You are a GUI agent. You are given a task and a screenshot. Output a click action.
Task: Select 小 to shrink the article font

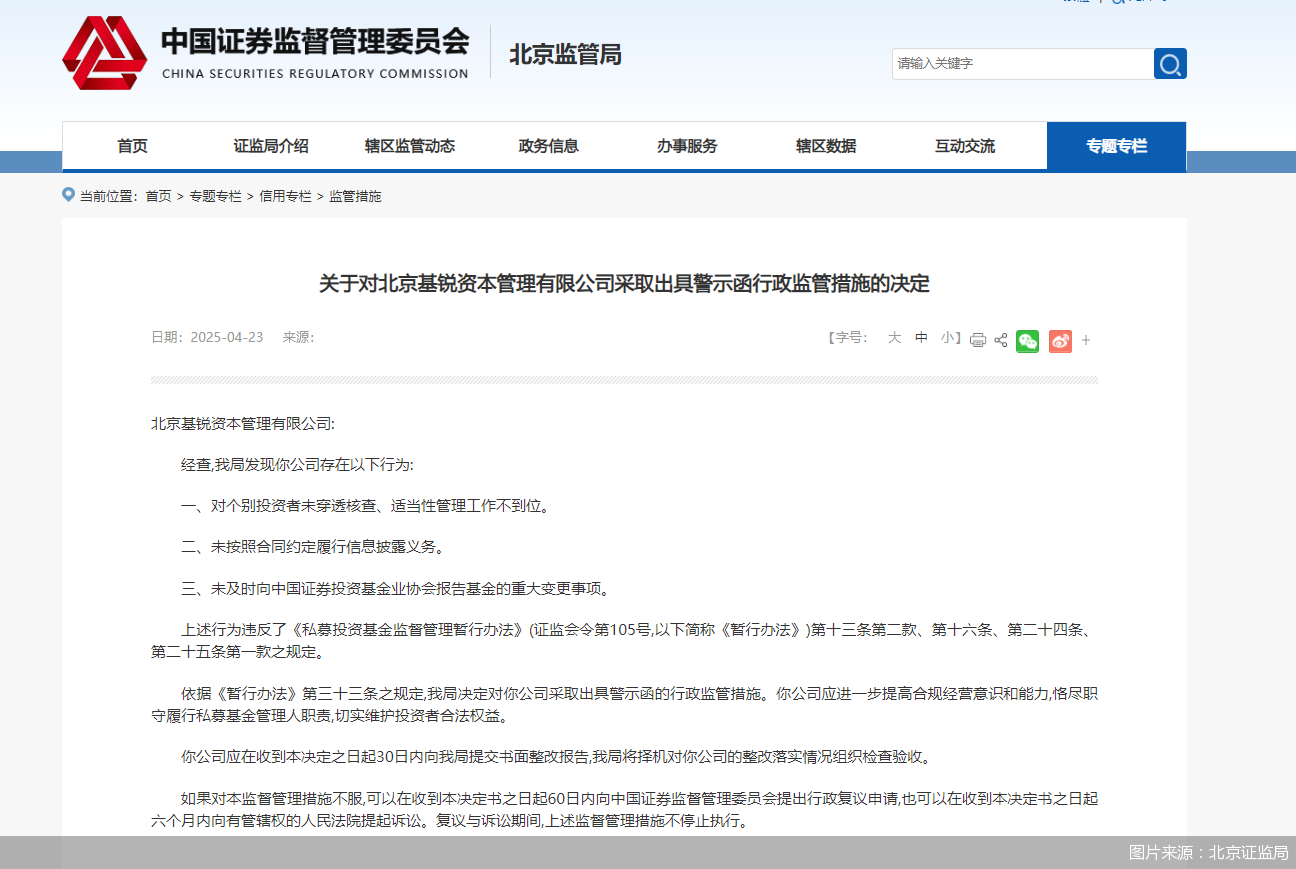tap(946, 338)
